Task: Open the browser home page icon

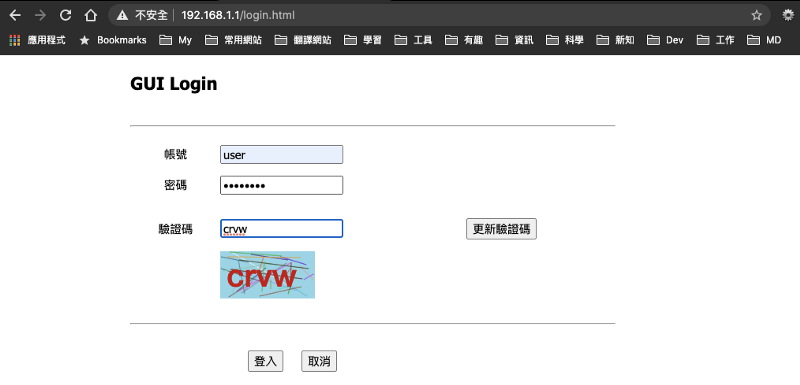Action: tap(90, 15)
